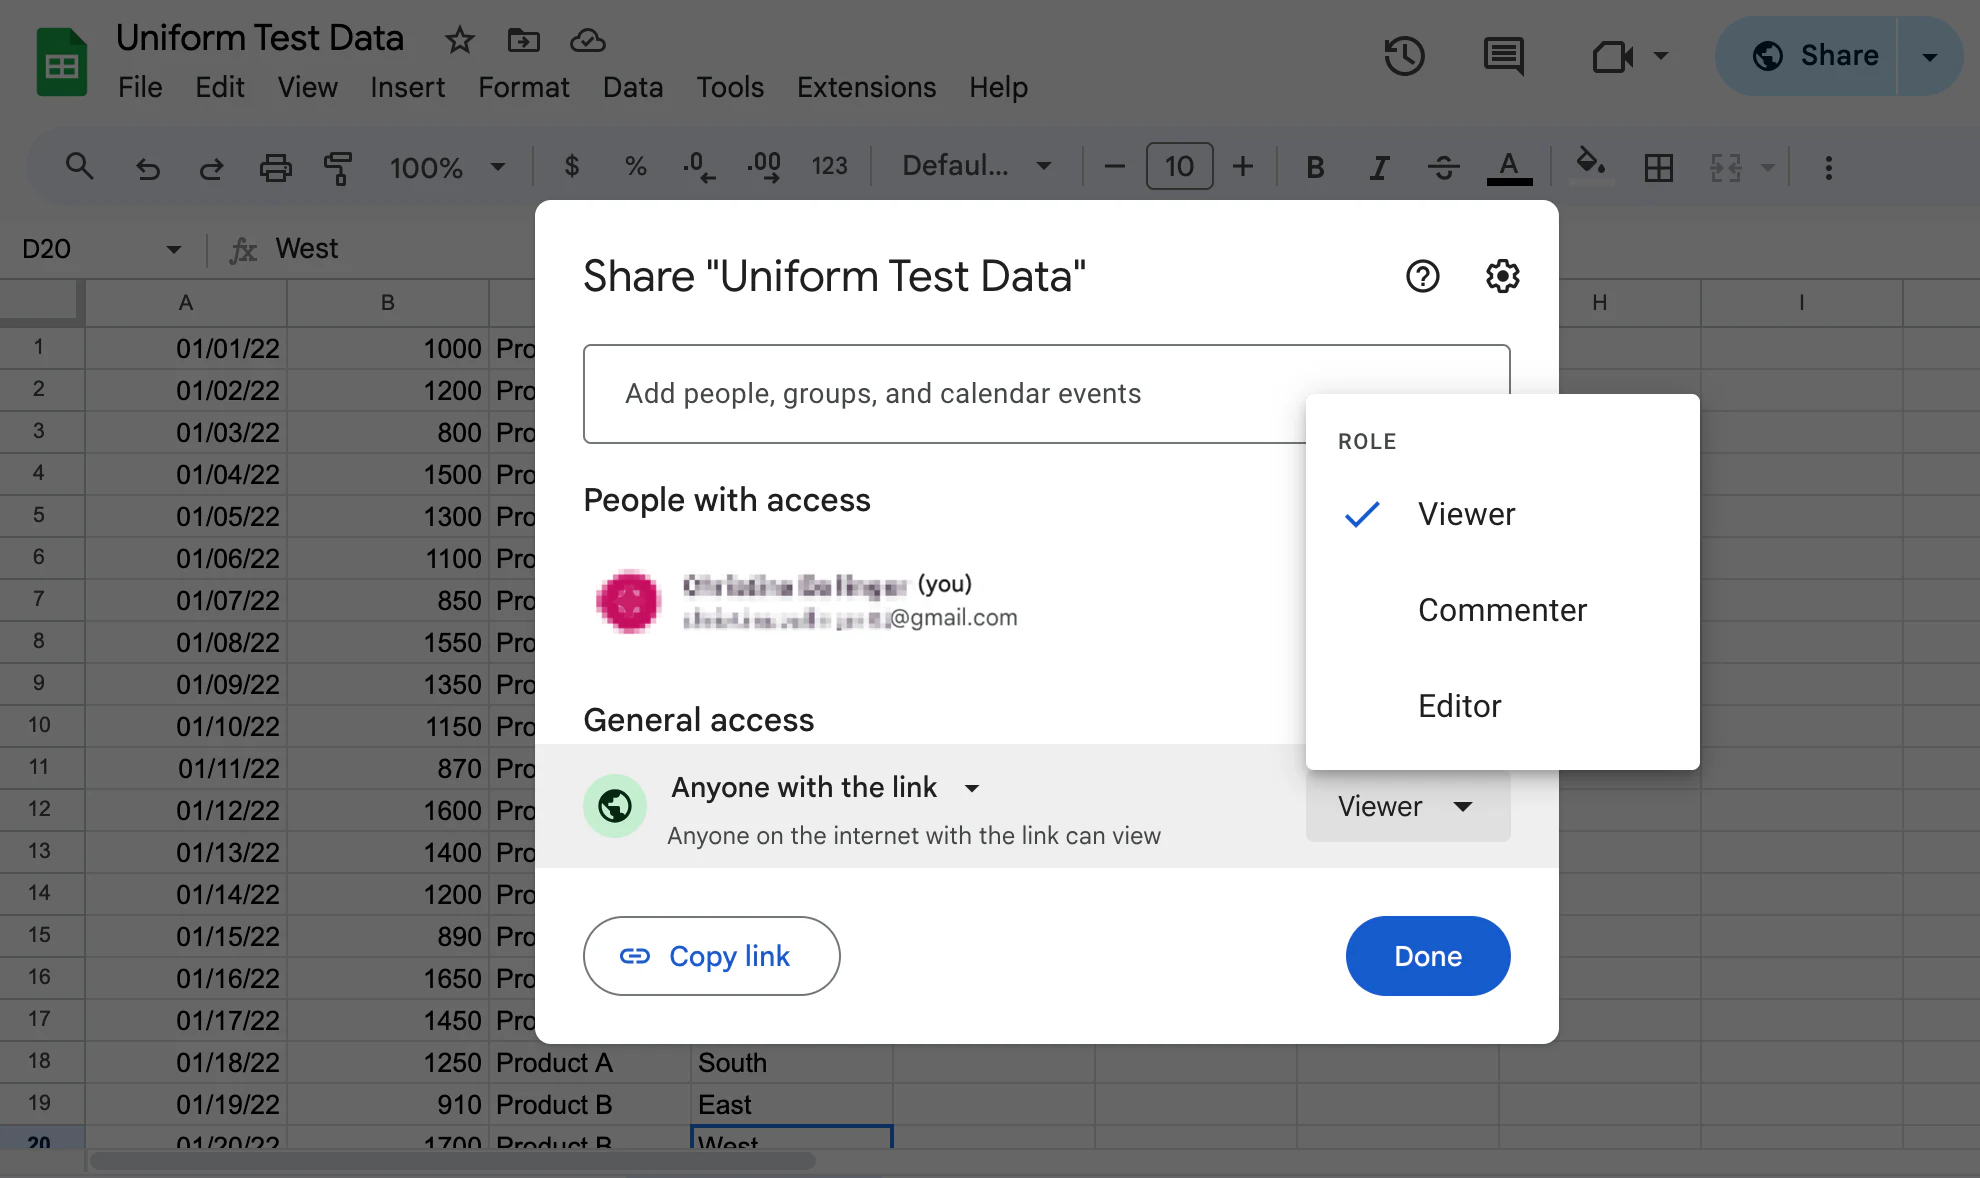The image size is (1980, 1178).
Task: Open the File menu
Action: coord(140,88)
